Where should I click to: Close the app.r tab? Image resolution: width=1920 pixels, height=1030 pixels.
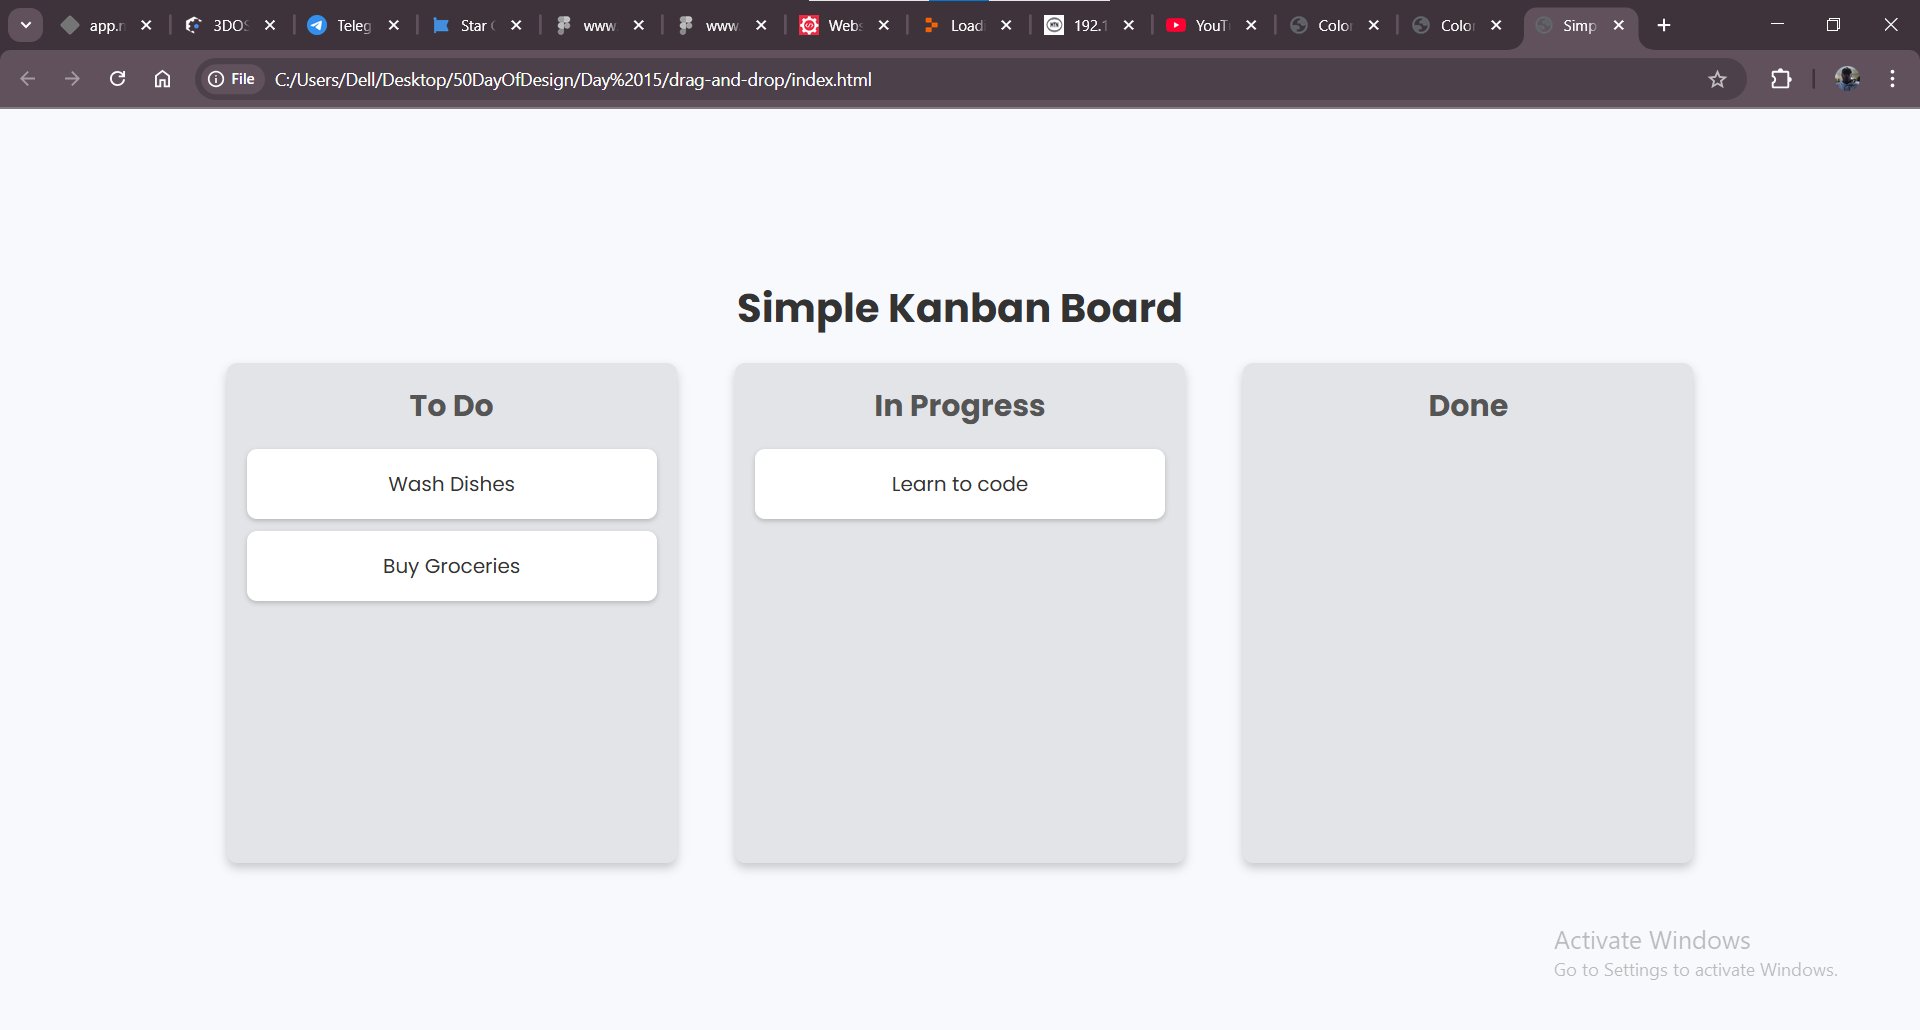point(146,25)
